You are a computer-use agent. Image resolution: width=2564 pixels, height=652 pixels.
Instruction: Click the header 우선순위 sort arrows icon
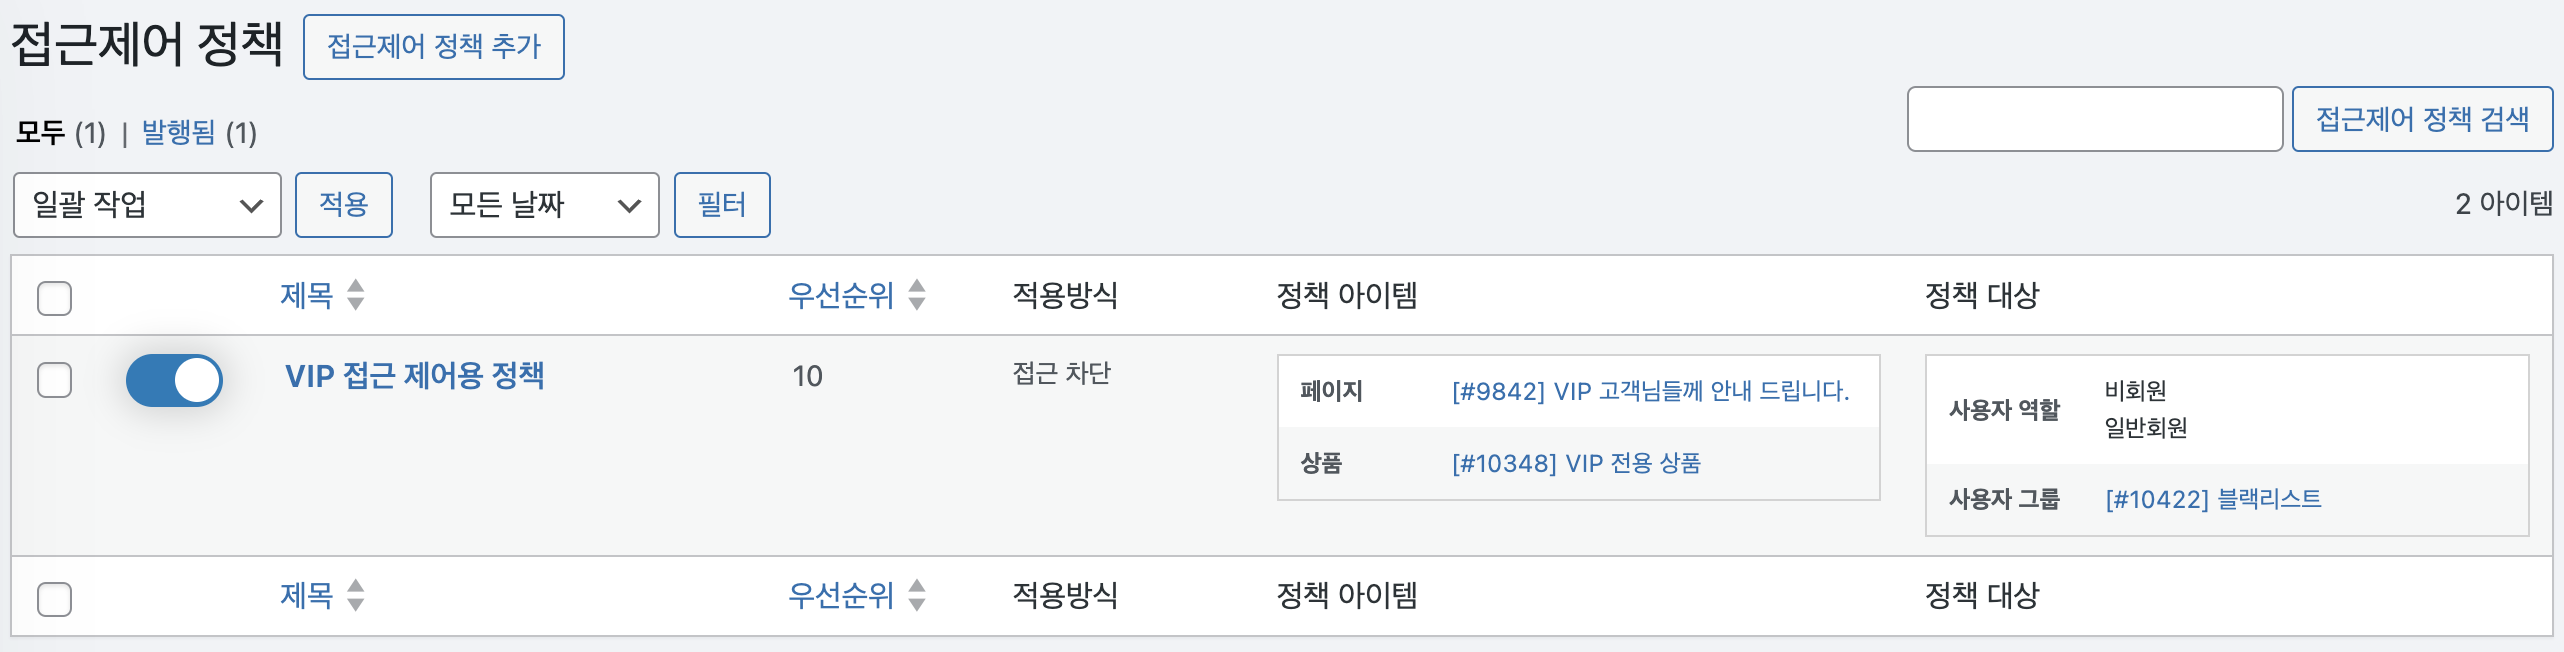coord(917,295)
